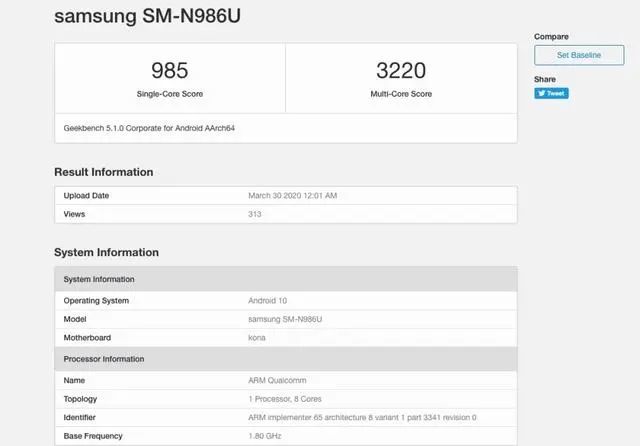Screen dimensions: 640x446
Task: Click the Processor Information table header
Action: click(286, 359)
